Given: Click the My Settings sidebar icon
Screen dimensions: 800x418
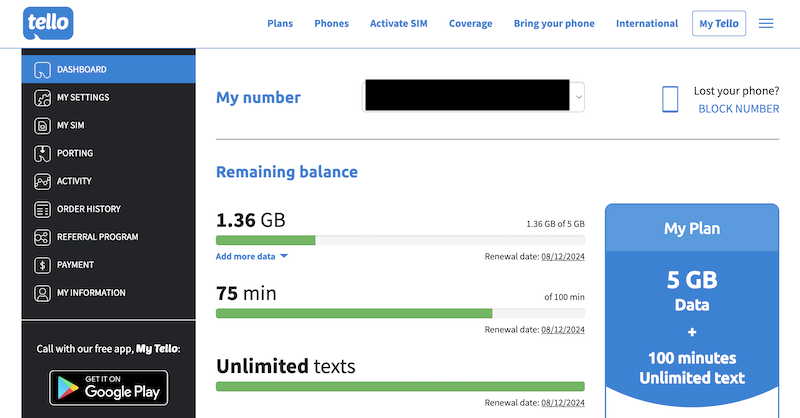Looking at the screenshot, I should pyautogui.click(x=42, y=98).
